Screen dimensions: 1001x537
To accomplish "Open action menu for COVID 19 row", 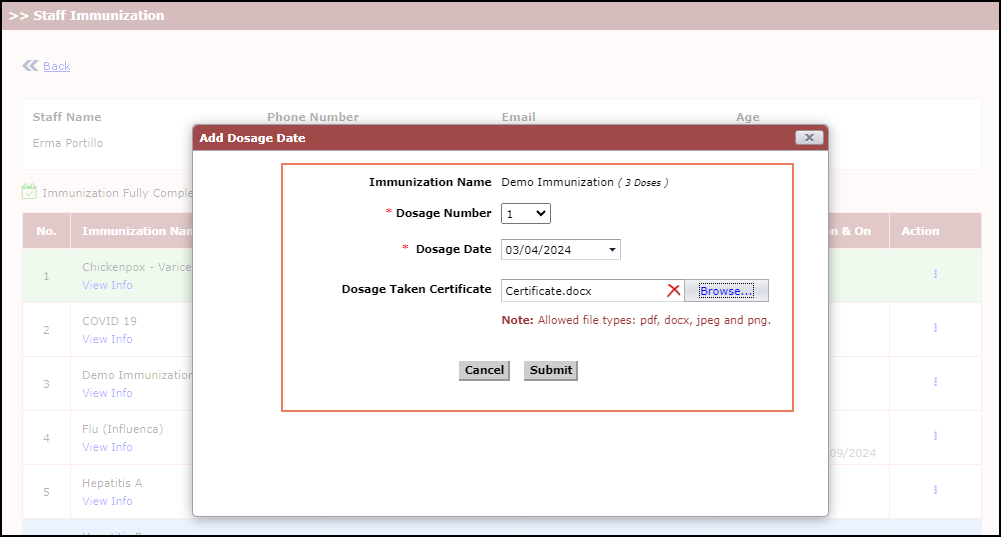I will [935, 328].
